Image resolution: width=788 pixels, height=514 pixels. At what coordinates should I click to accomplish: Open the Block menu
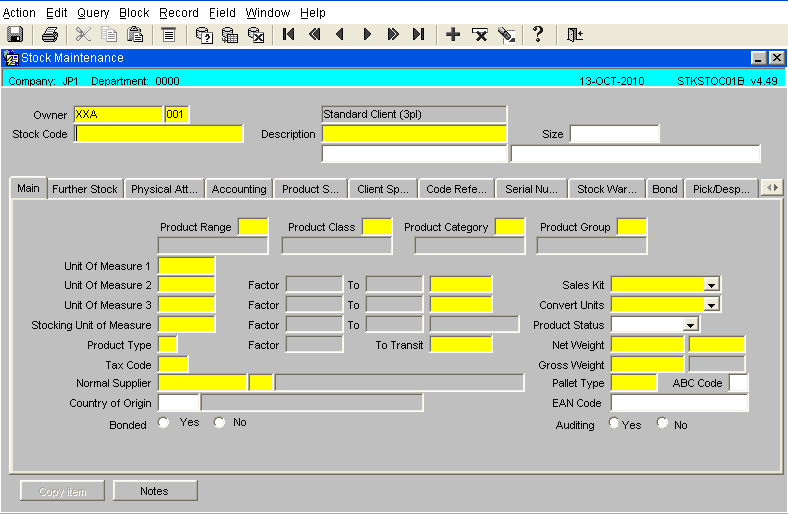134,13
